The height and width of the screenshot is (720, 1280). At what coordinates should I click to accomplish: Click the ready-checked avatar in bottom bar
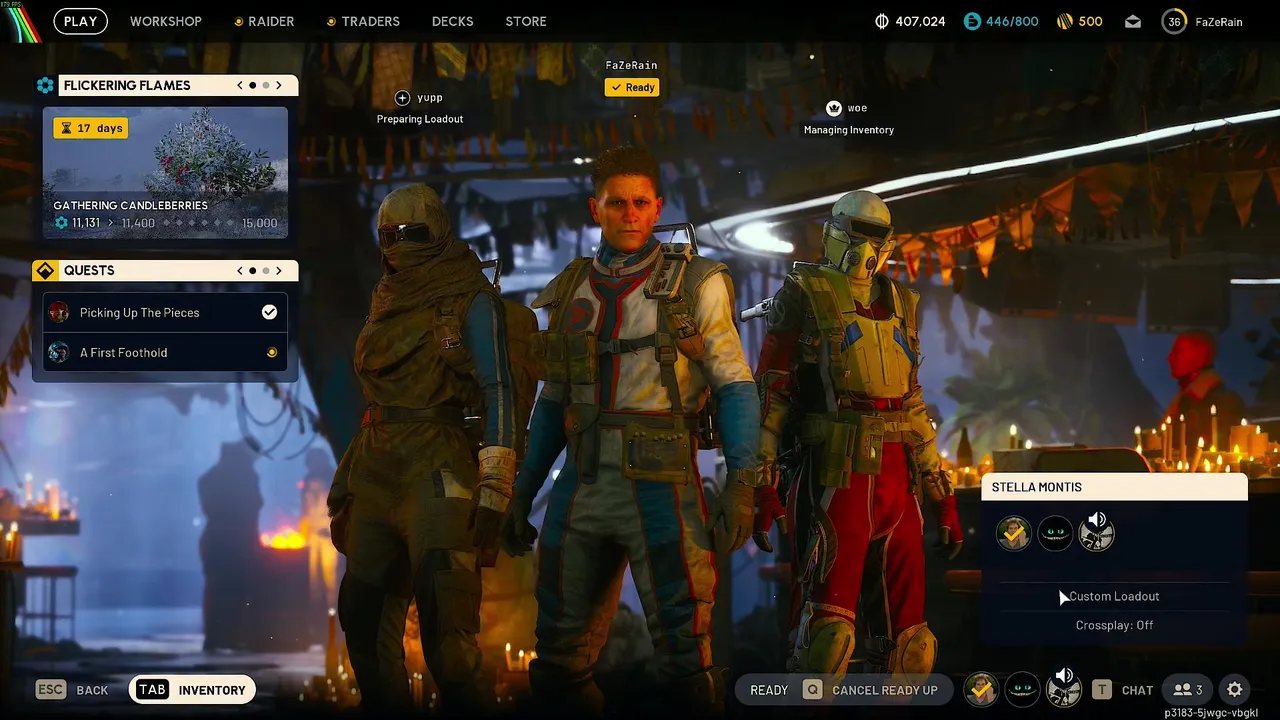point(981,689)
